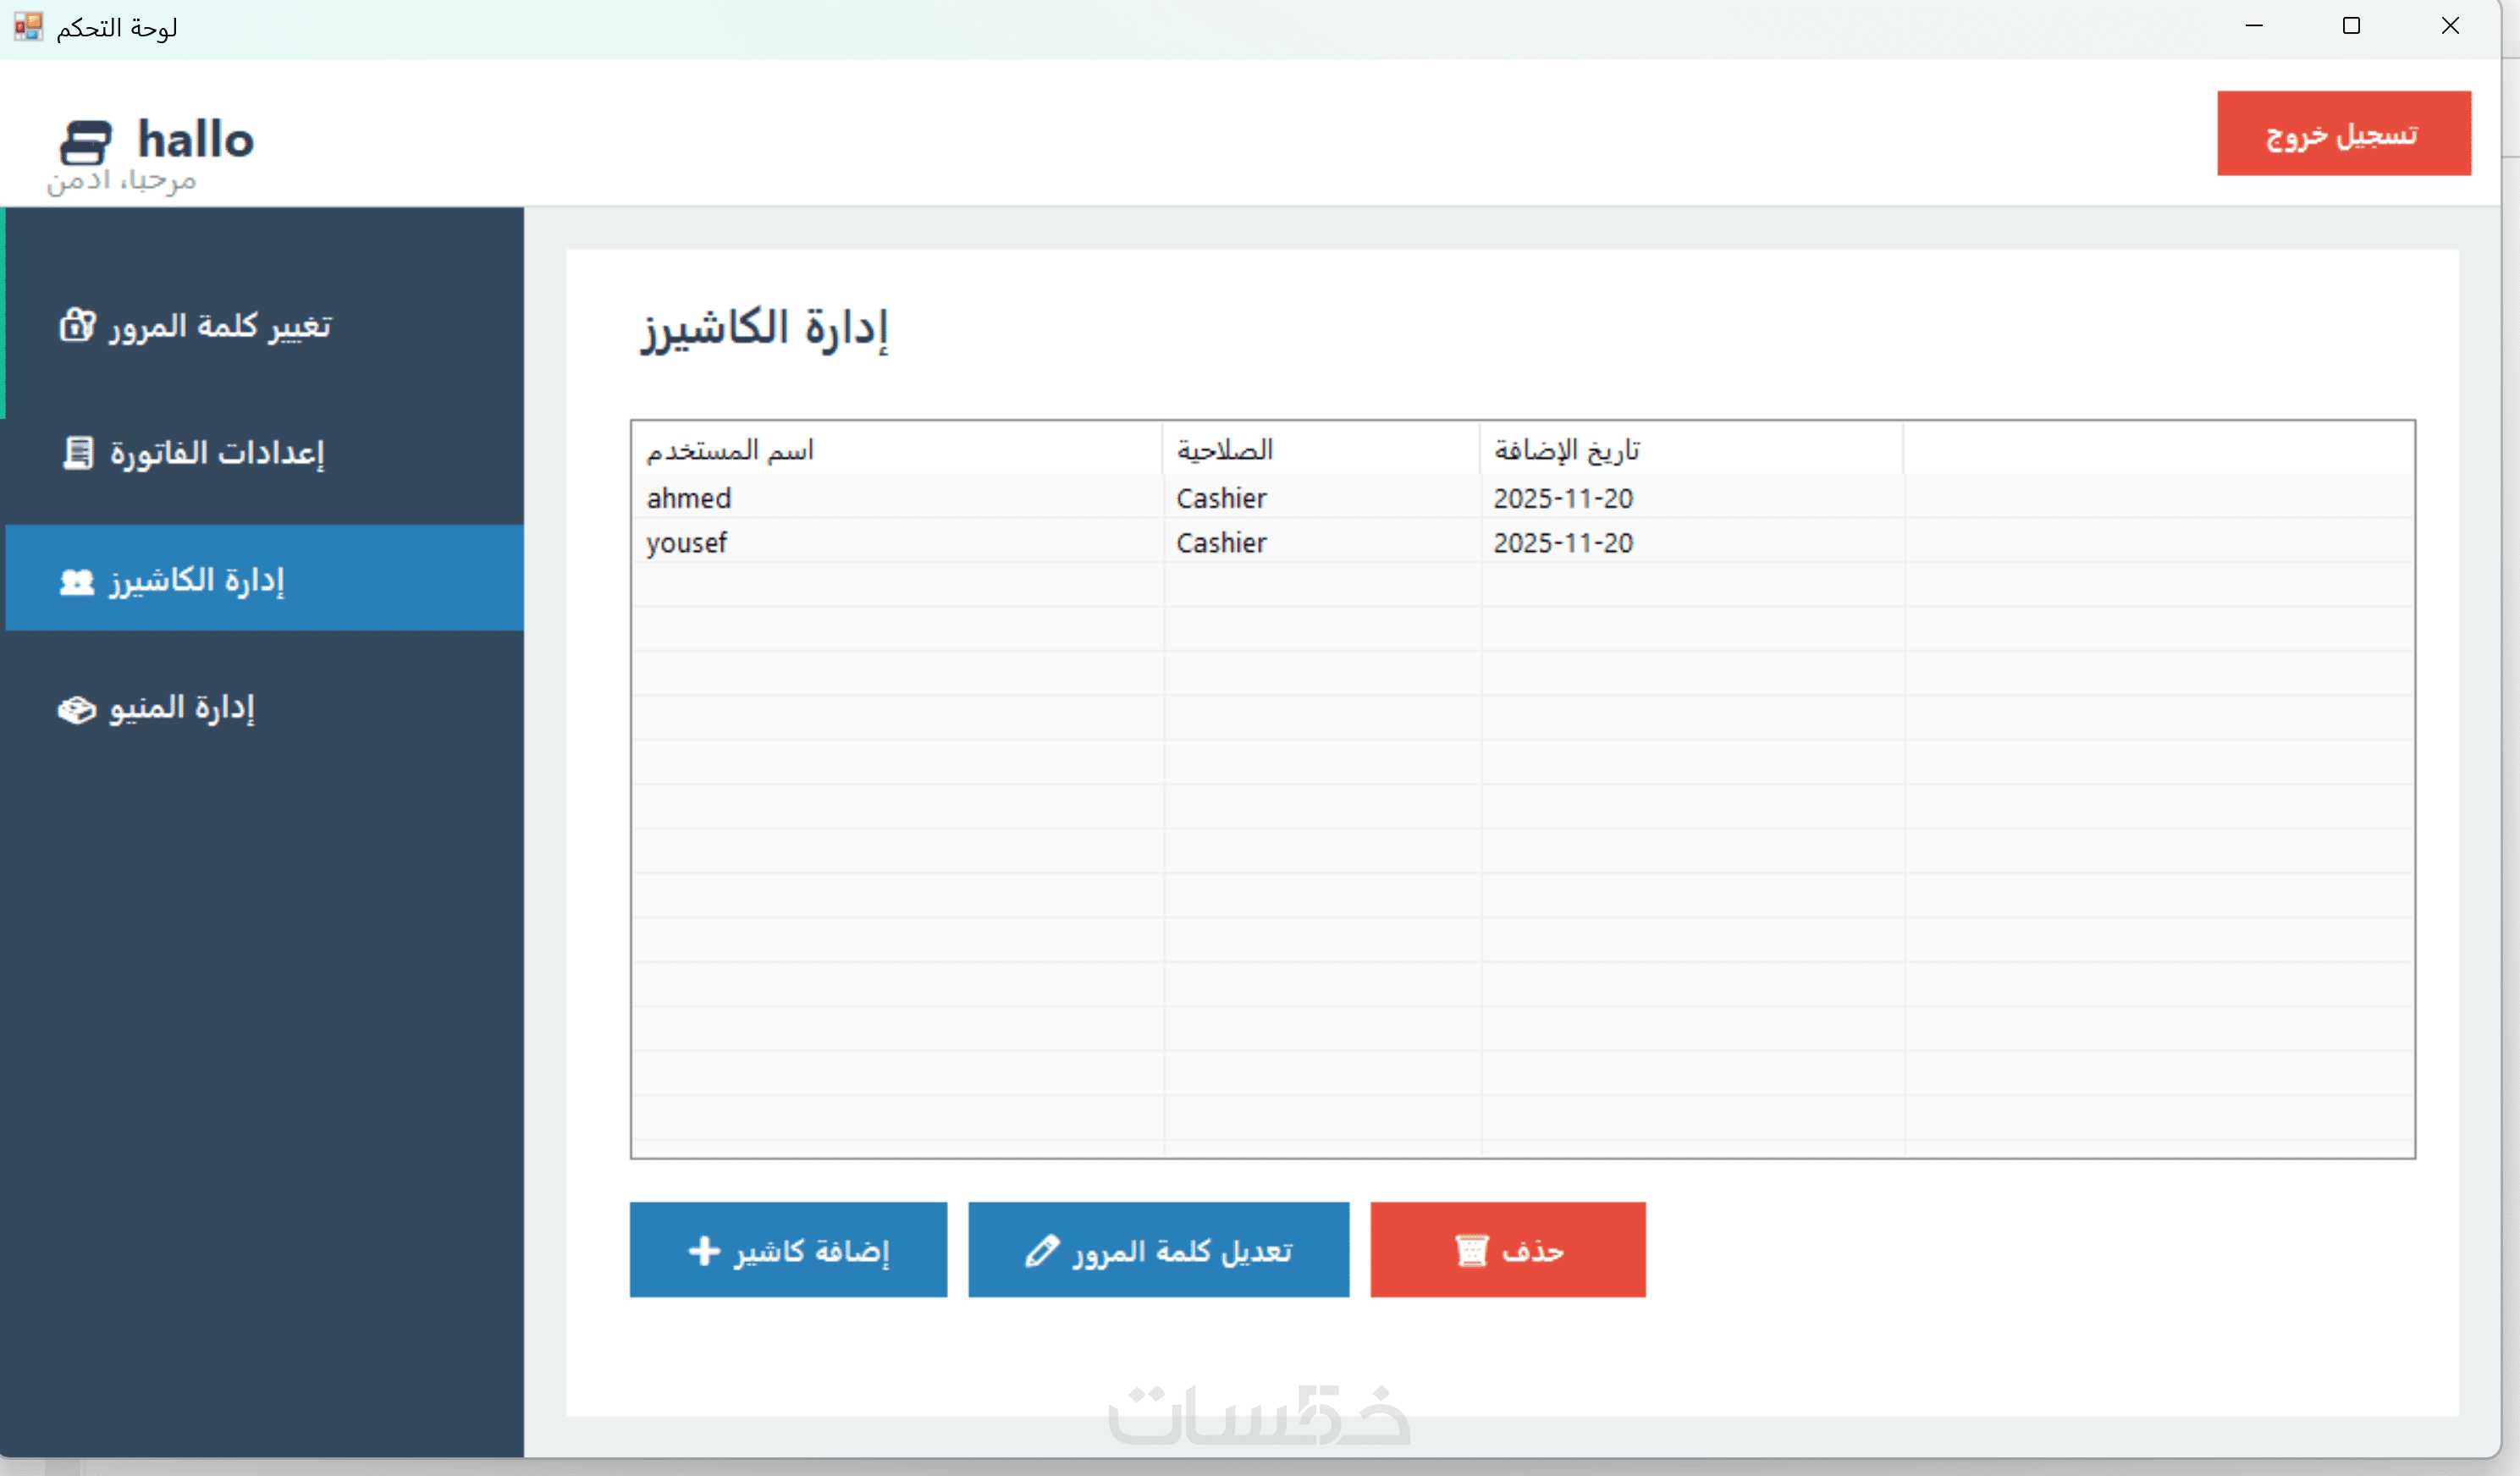Image resolution: width=2520 pixels, height=1476 pixels.
Task: Open the تغيير كلمة المرور menu item
Action: click(x=220, y=326)
